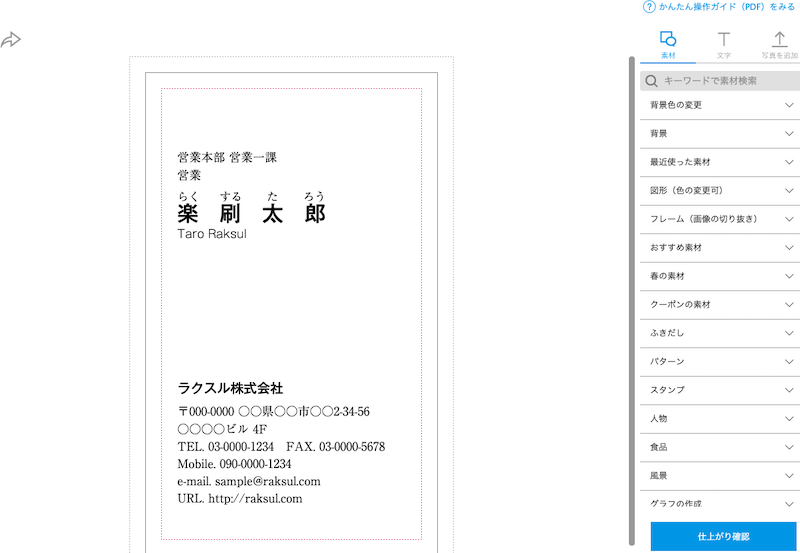
Task: Expand the 背景 section
Action: click(x=720, y=134)
